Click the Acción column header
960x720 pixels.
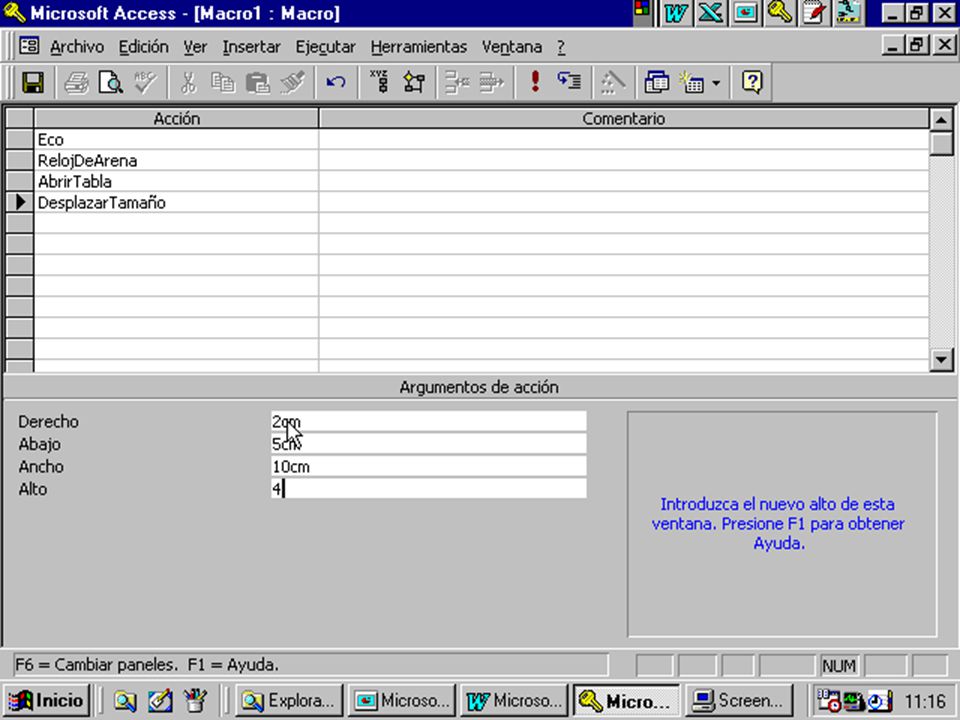tap(176, 118)
